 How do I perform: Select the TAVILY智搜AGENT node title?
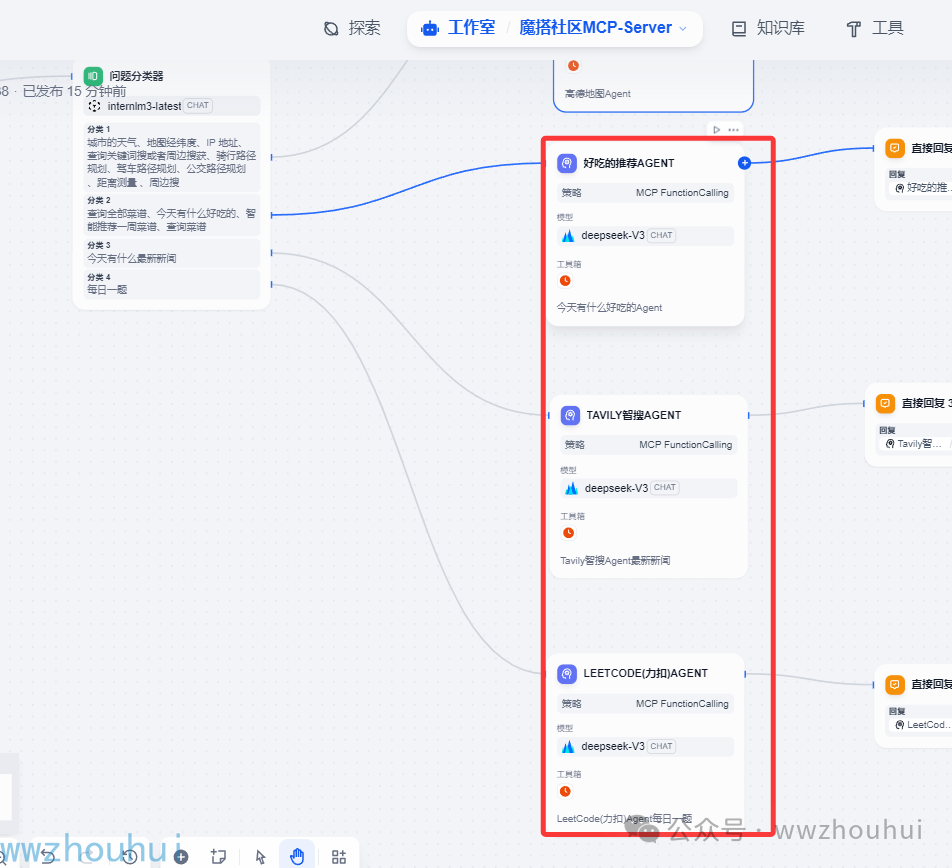point(634,415)
